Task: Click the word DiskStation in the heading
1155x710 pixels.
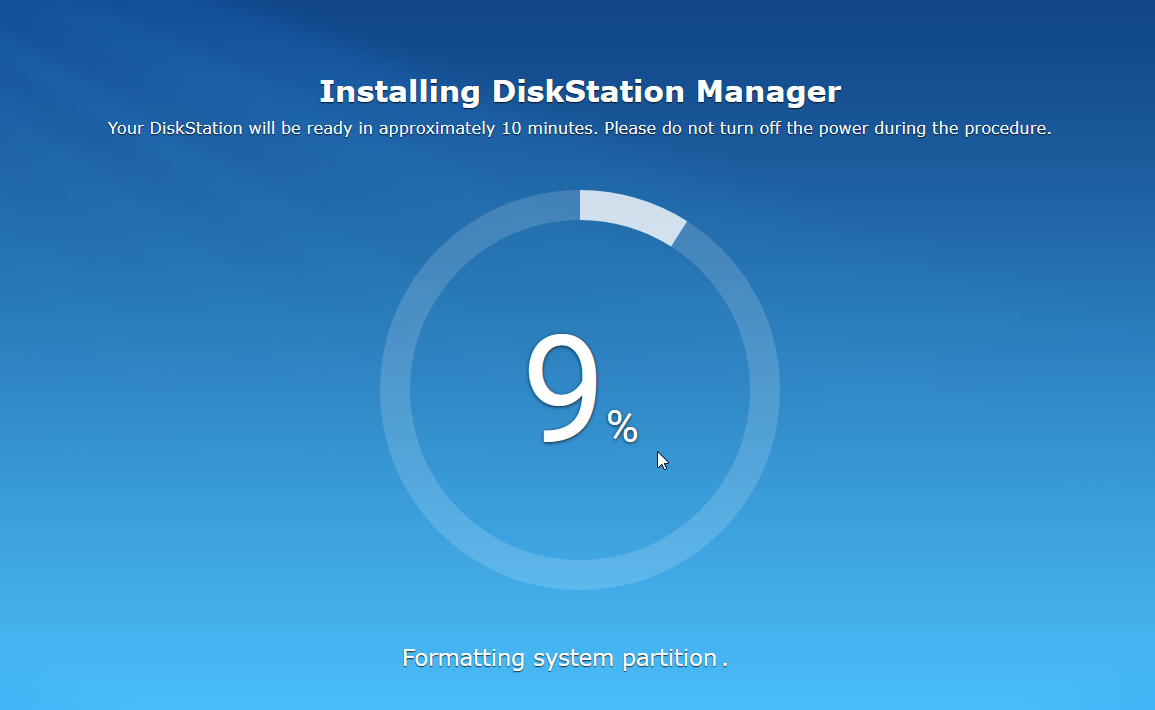Action: pos(588,92)
